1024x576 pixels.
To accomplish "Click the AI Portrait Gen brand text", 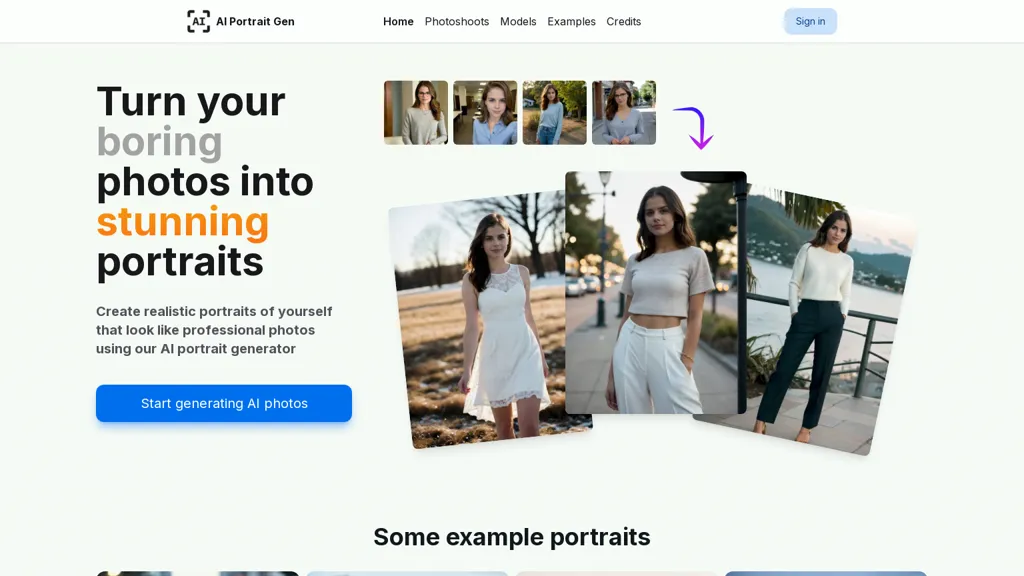I will click(x=255, y=21).
